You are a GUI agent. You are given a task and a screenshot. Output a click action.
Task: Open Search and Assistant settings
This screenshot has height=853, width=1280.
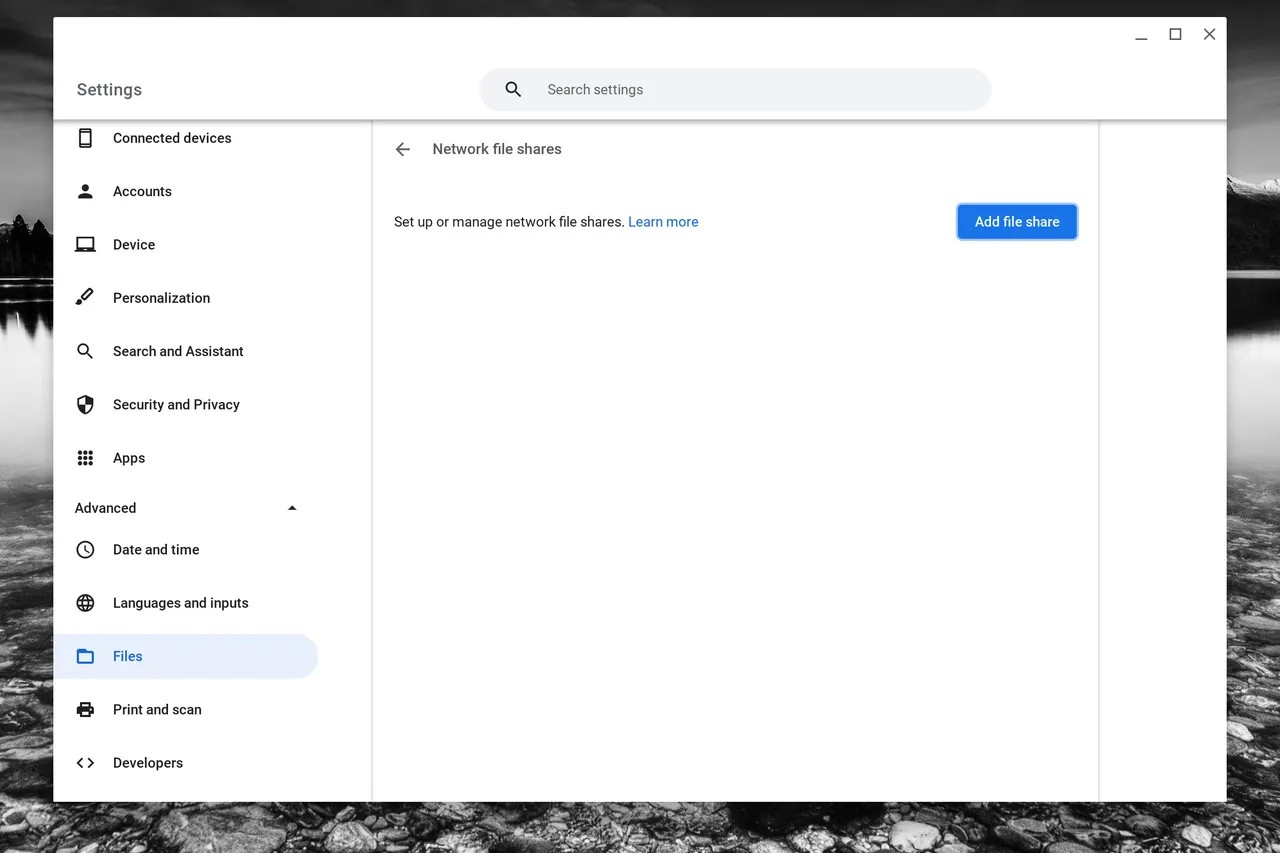click(x=178, y=351)
